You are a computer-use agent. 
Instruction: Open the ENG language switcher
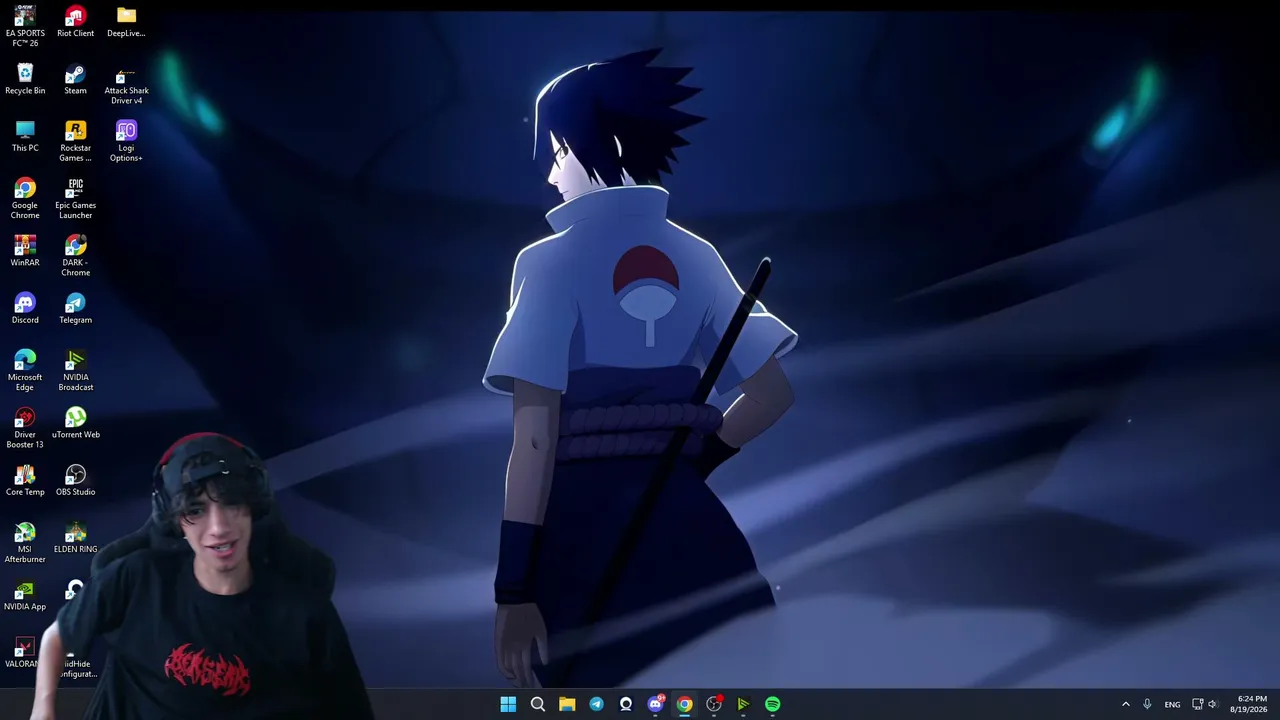pyautogui.click(x=1172, y=704)
